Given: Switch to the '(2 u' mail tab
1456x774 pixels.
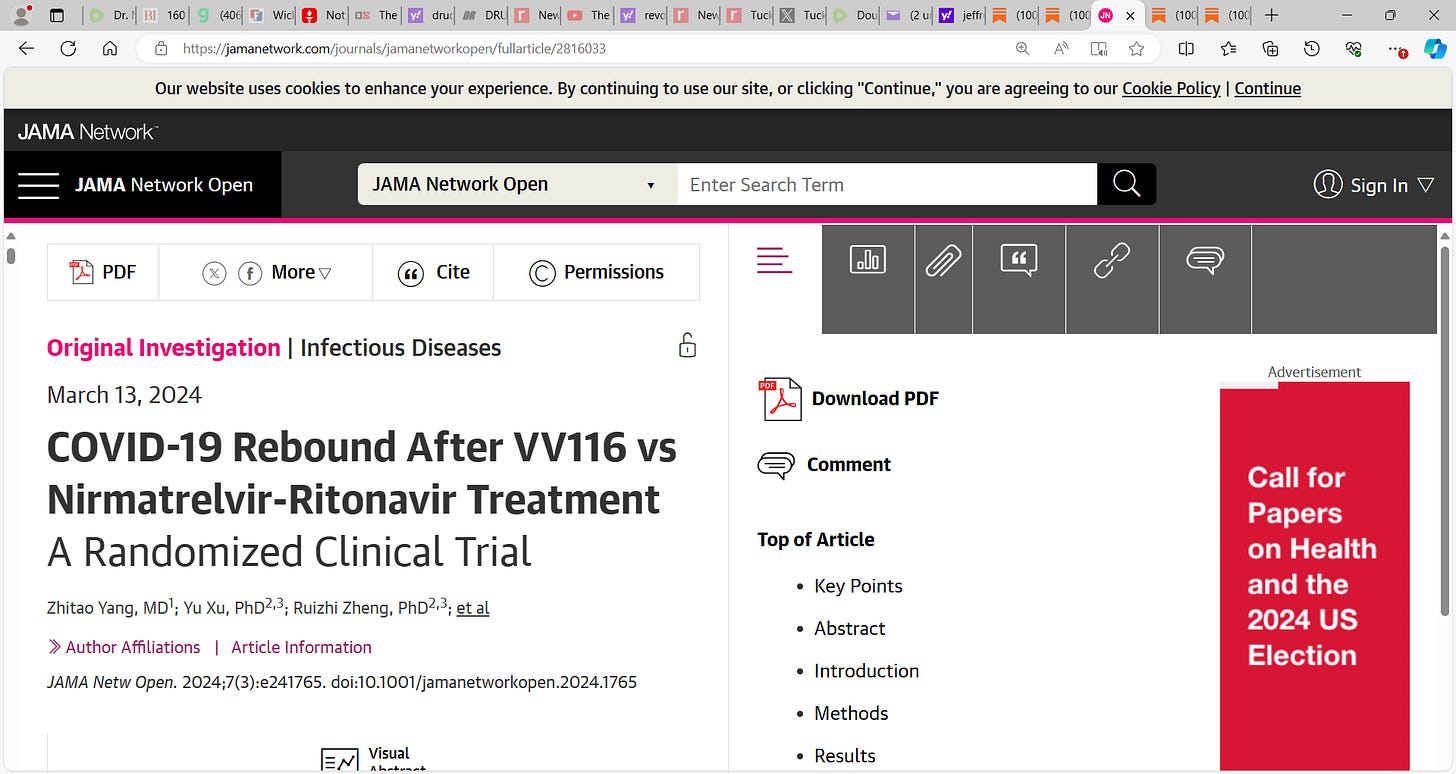Looking at the screenshot, I should coord(907,15).
